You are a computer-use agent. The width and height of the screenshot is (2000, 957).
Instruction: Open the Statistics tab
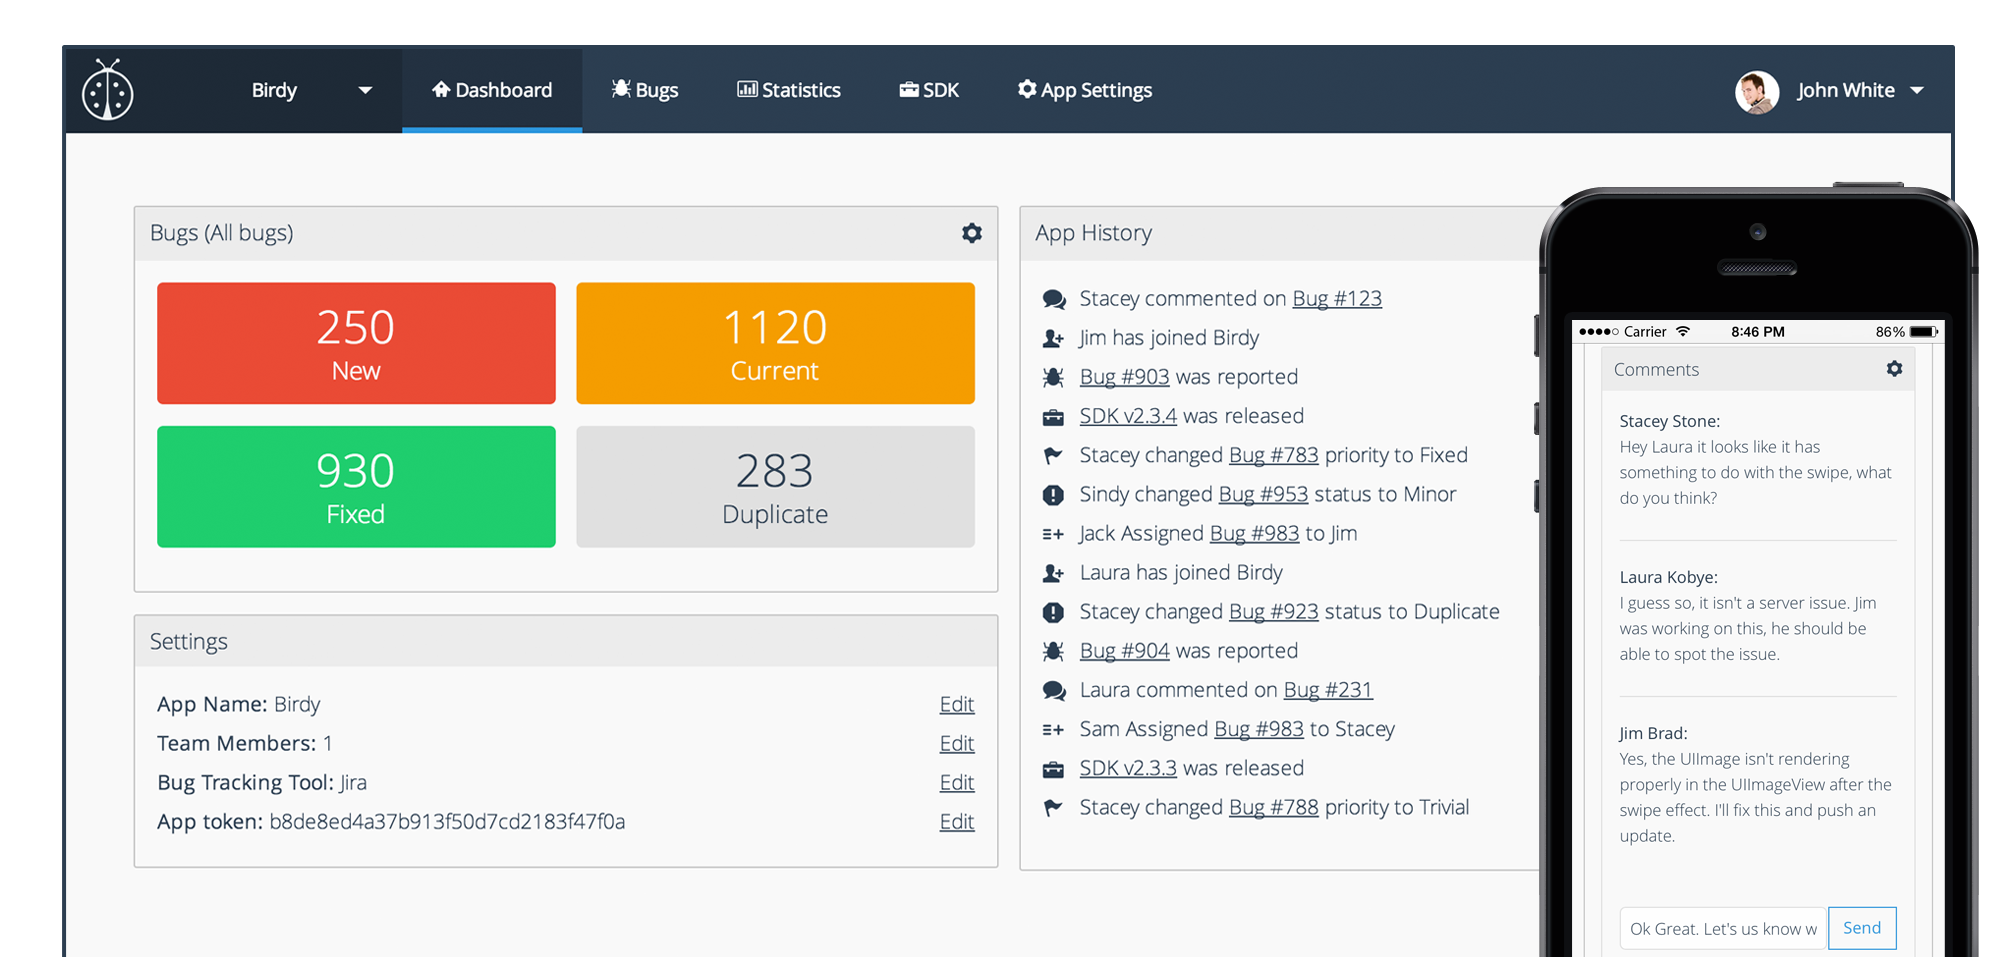pos(789,90)
